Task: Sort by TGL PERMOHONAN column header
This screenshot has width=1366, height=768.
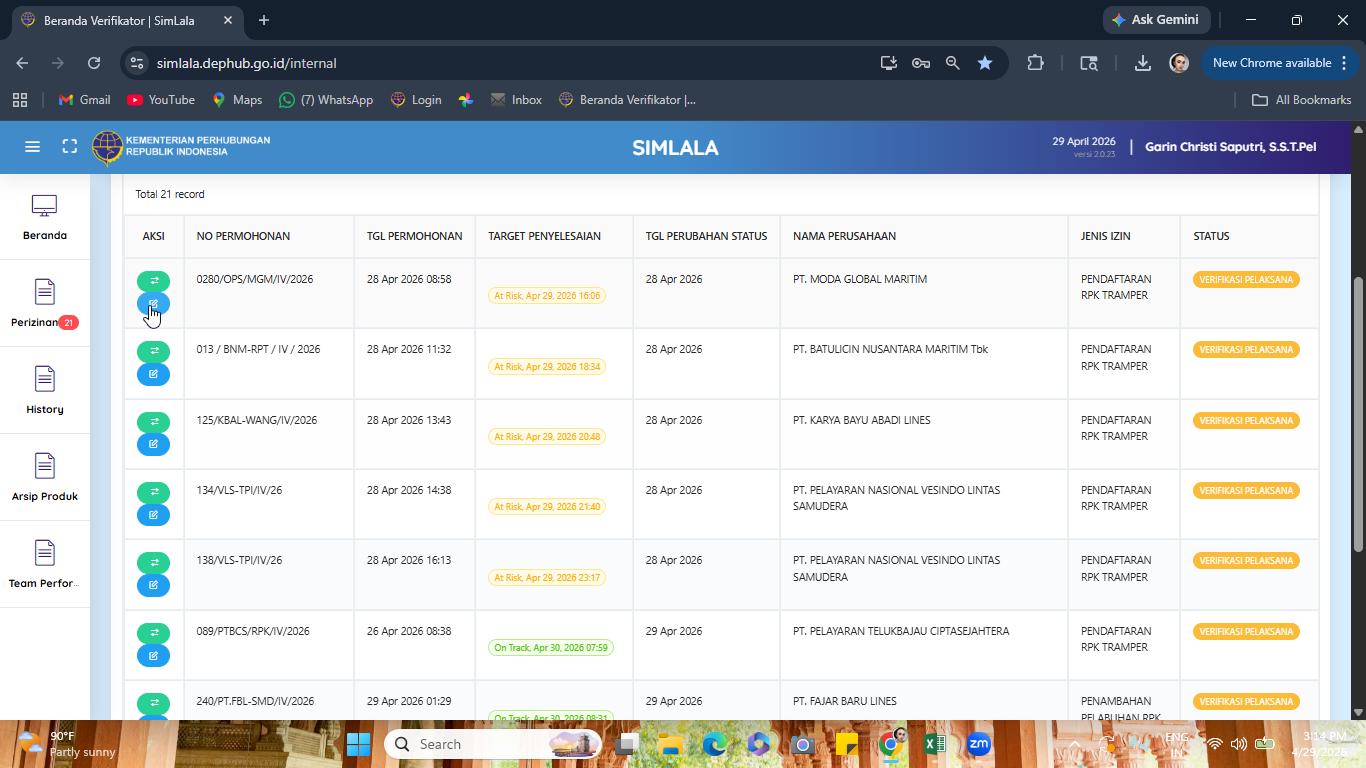Action: click(414, 236)
